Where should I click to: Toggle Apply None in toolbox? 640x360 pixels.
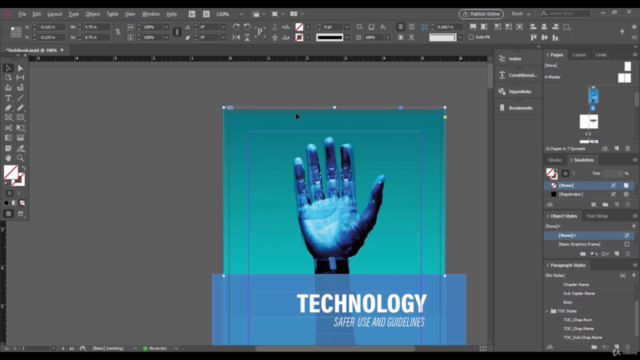(x=22, y=203)
